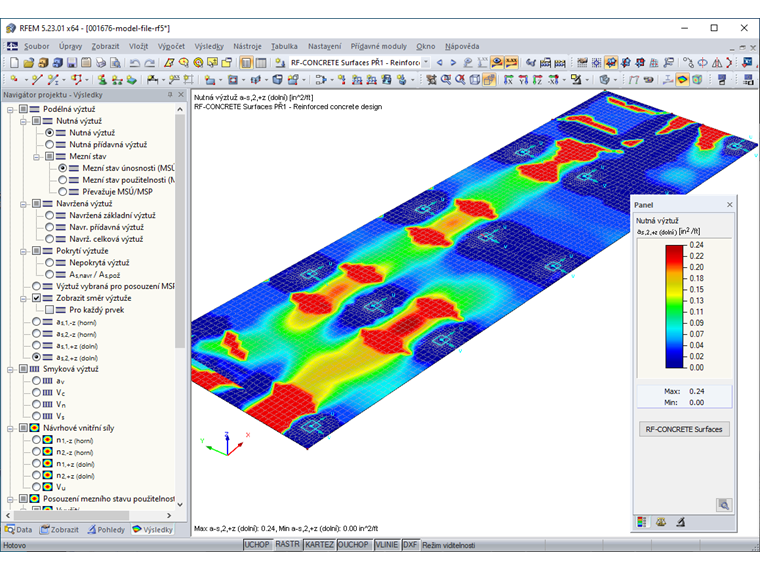The image size is (760, 570).
Task: Open the color scale tab in the Panel
Action: tap(641, 522)
